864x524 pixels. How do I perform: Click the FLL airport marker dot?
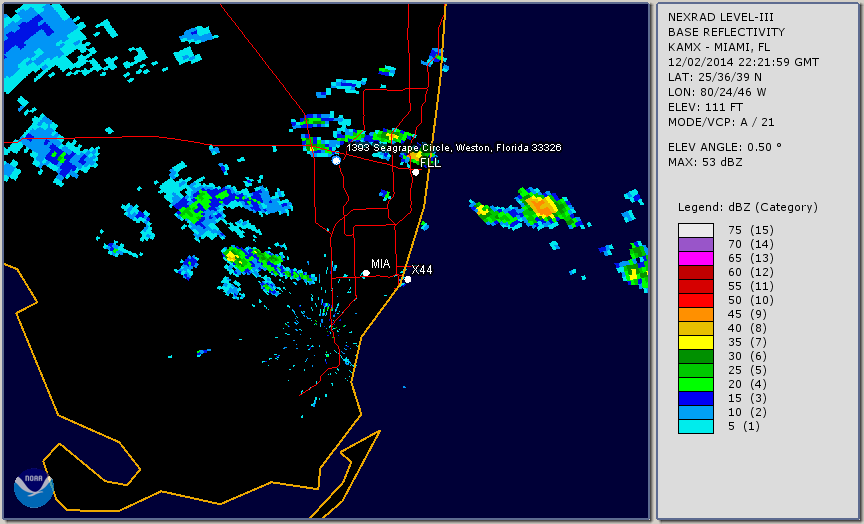[x=415, y=172]
